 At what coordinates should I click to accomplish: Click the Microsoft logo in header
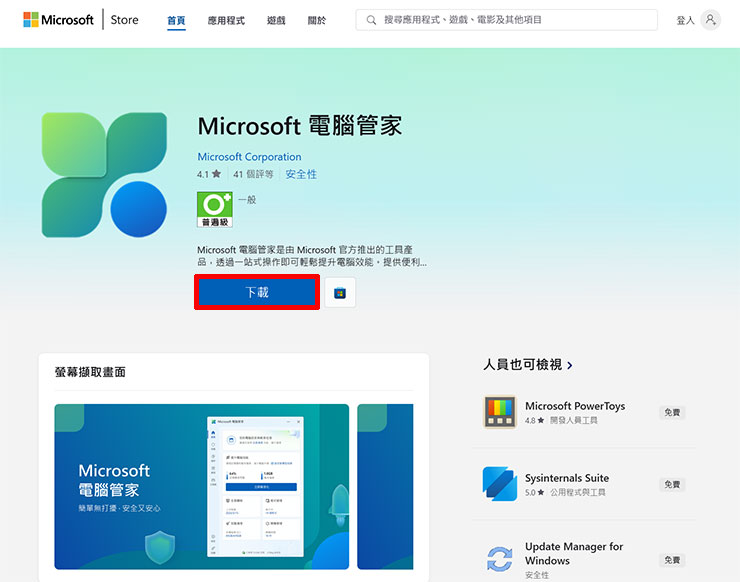59,20
